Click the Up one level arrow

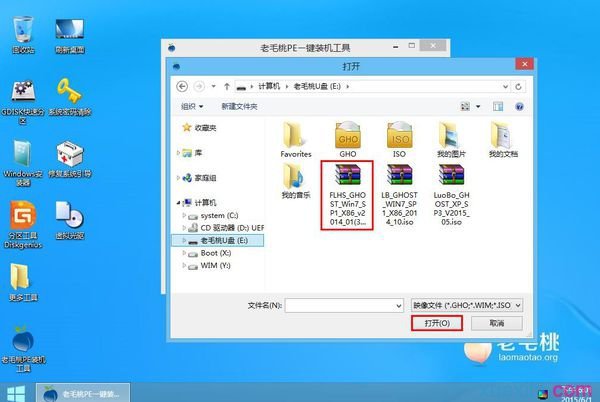tap(227, 86)
